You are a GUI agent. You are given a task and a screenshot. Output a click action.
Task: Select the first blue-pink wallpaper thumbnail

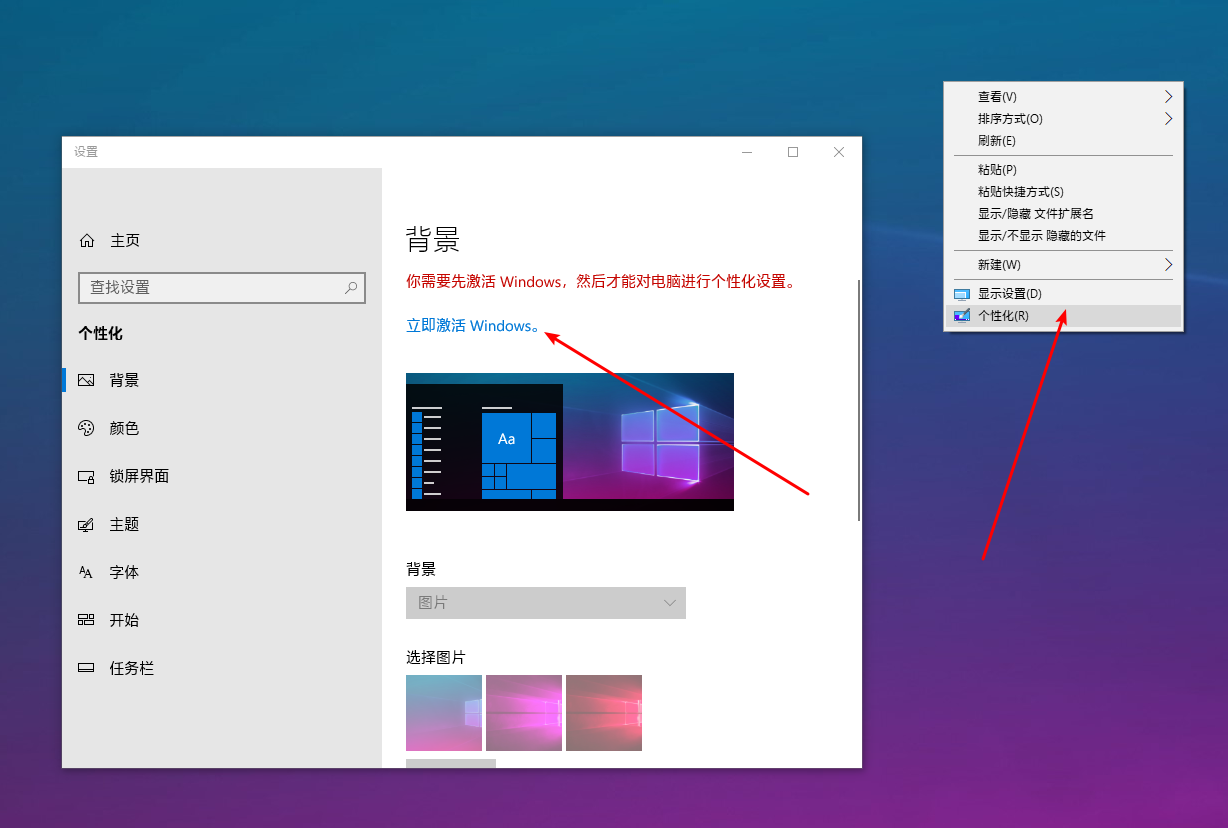tap(444, 713)
